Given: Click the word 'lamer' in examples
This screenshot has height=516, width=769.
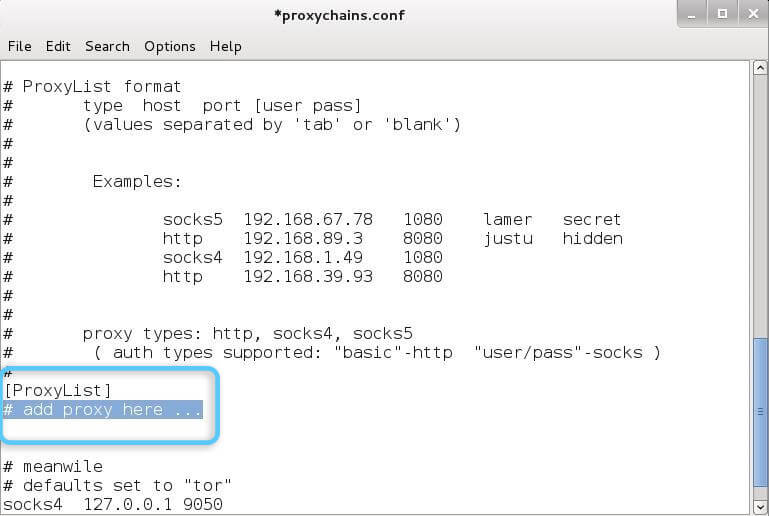Looking at the screenshot, I should [508, 220].
